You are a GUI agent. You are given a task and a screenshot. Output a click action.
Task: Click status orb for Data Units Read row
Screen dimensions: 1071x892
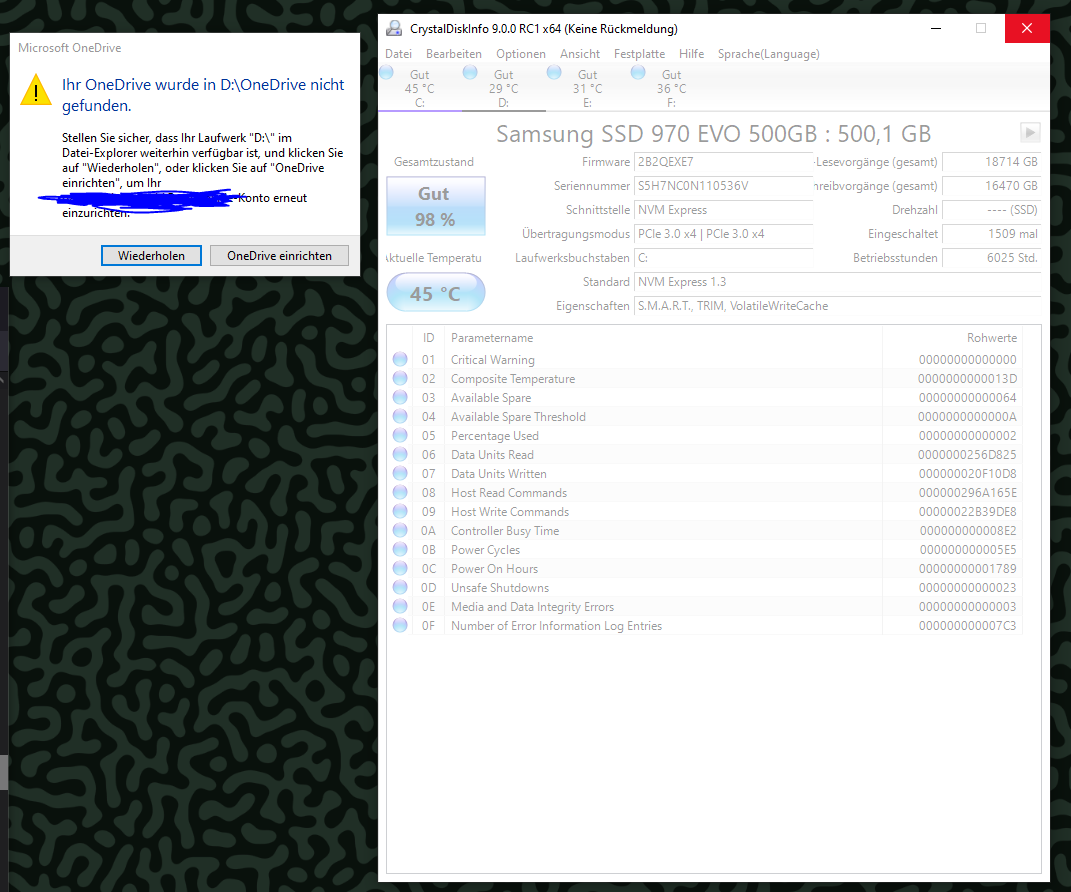(400, 454)
